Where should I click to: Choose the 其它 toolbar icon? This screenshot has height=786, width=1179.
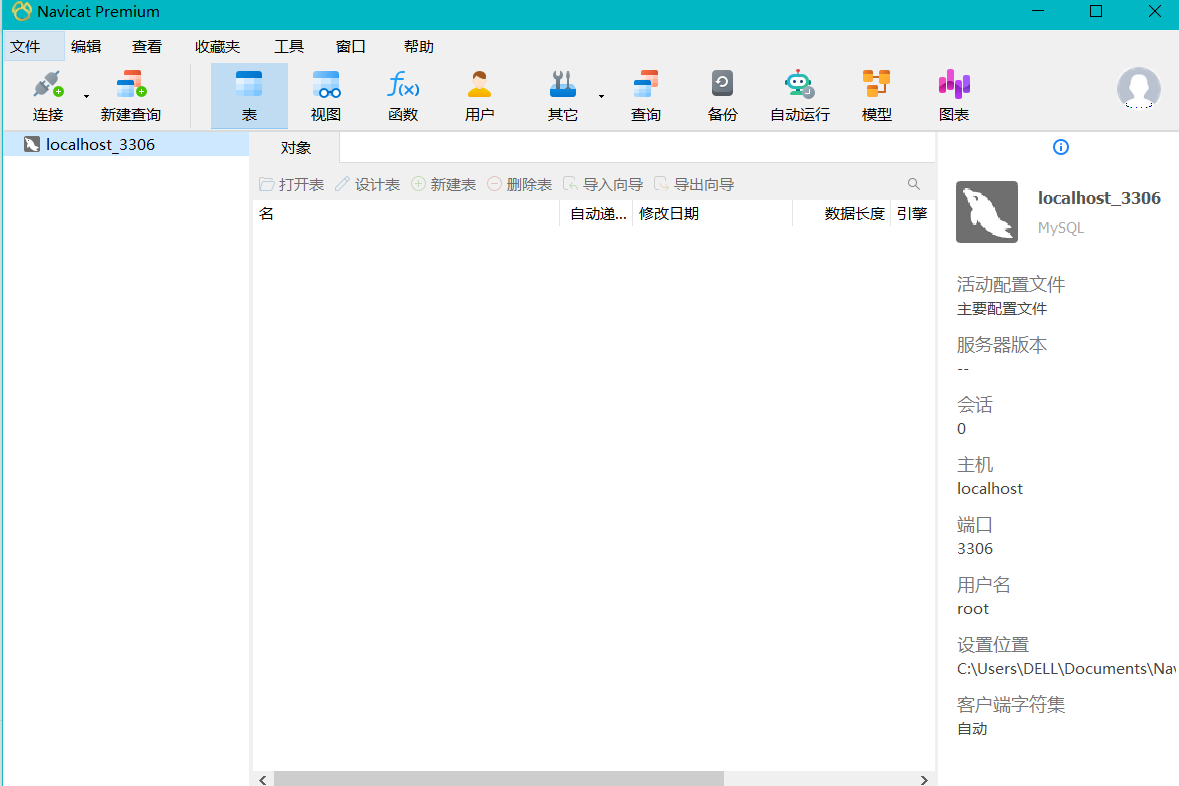pos(562,96)
